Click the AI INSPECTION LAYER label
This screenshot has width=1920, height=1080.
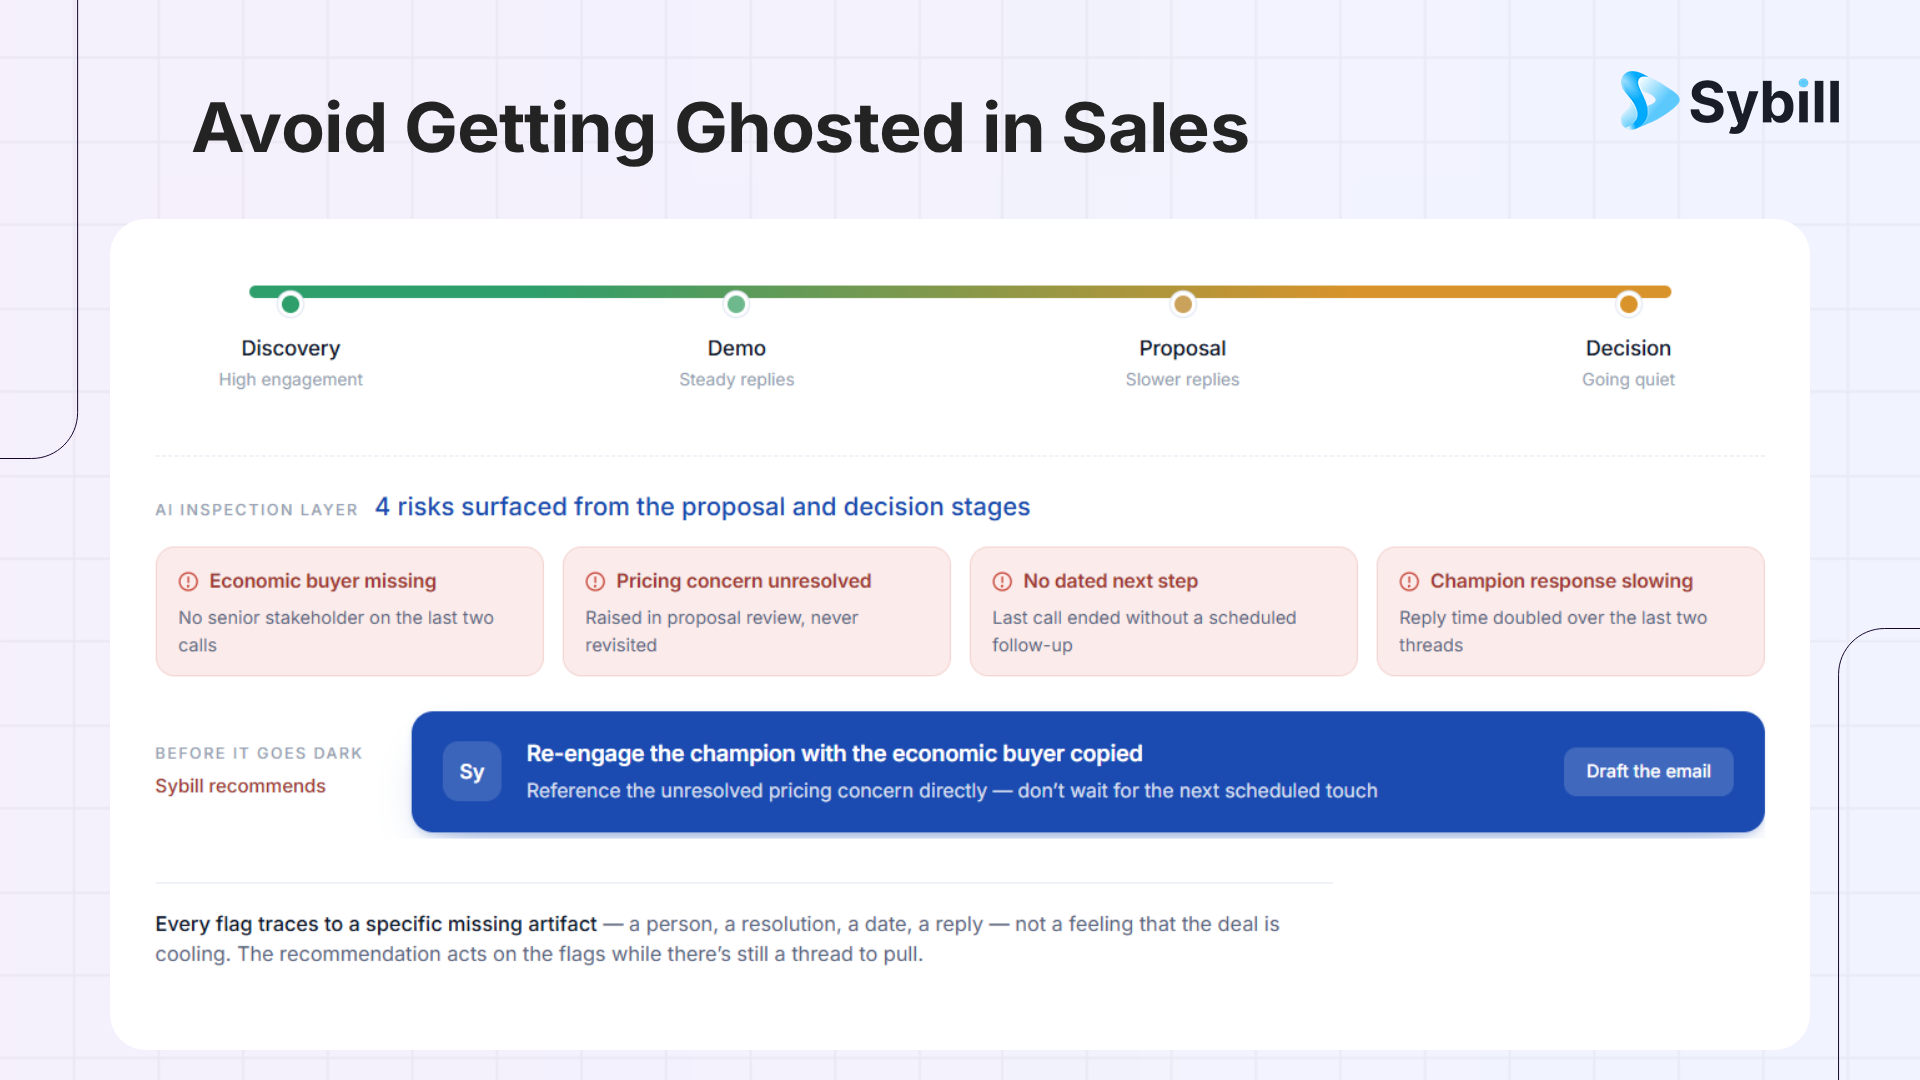pyautogui.click(x=256, y=510)
